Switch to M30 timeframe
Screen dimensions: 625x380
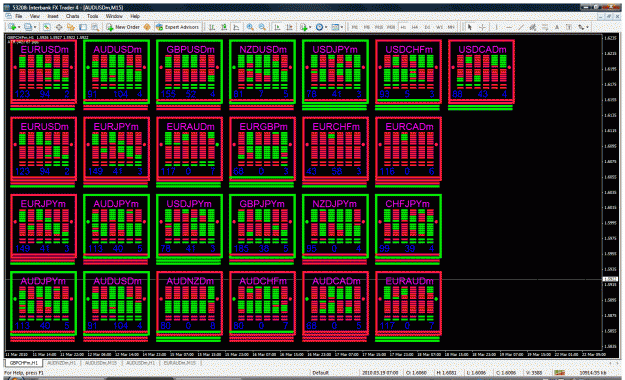391,27
